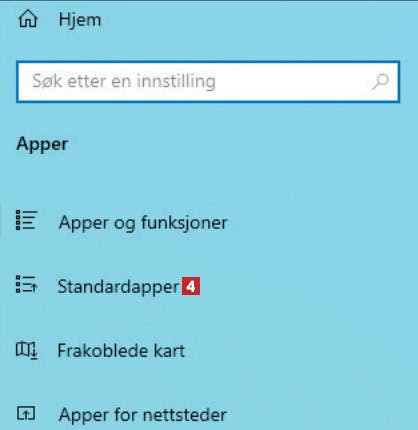
Task: Click the Apper section heading
Action: [42, 145]
